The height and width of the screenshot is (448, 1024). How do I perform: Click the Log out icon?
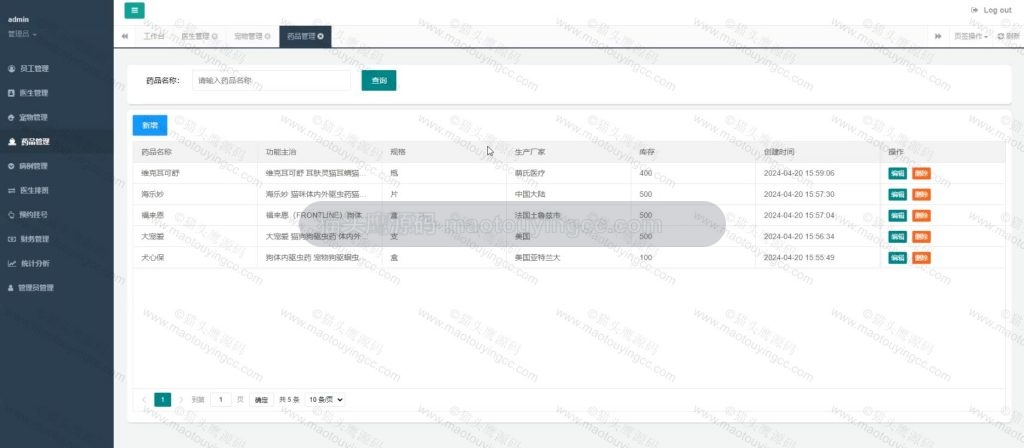[x=974, y=10]
